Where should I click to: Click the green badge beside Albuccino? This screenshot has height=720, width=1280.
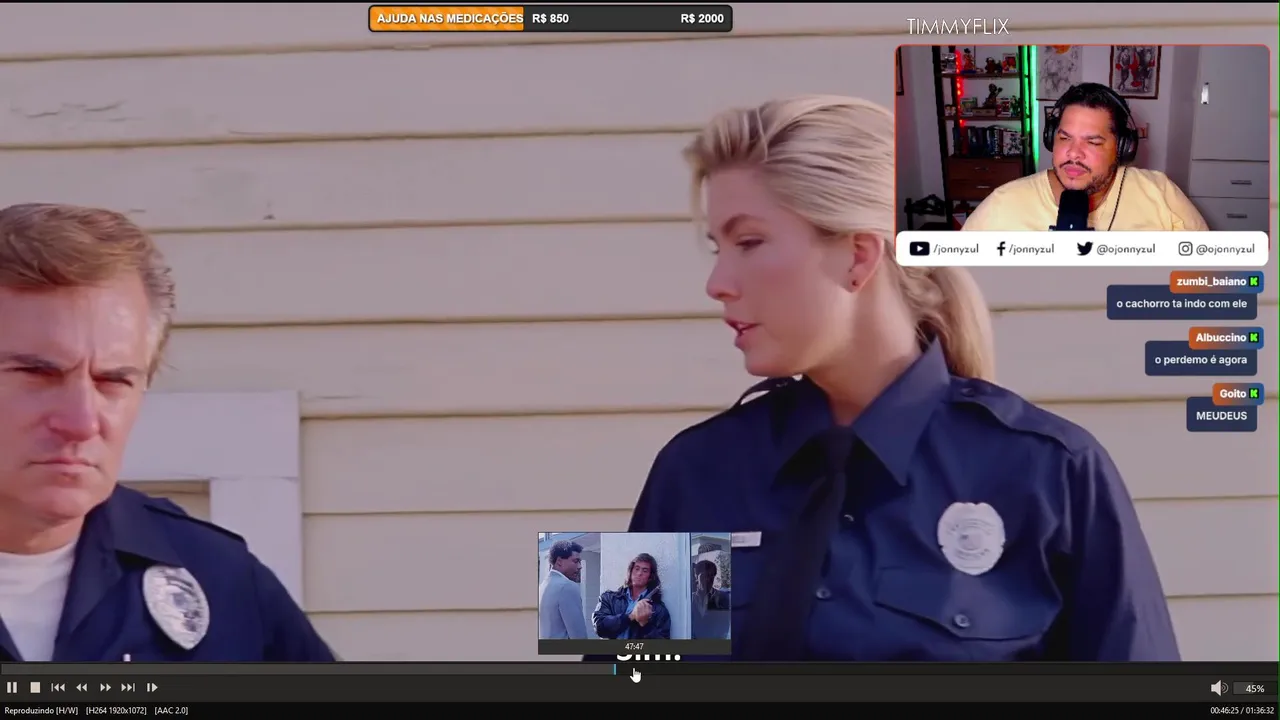click(x=1254, y=338)
